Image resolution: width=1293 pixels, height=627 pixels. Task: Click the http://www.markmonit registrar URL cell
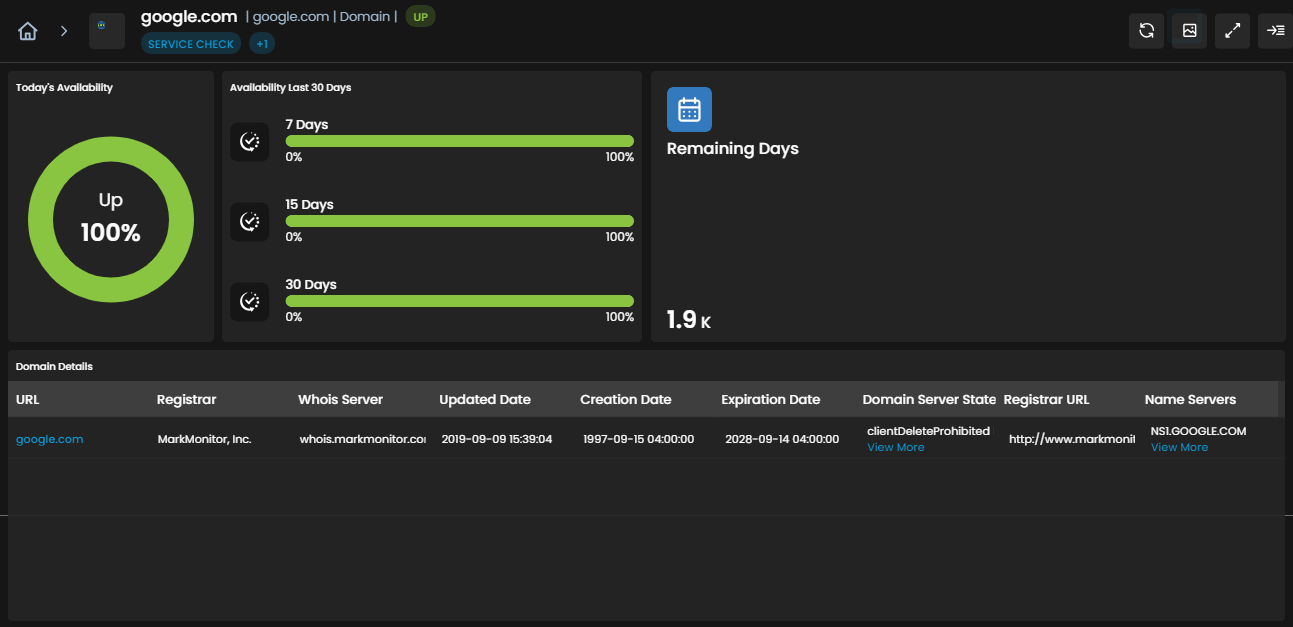(1072, 439)
